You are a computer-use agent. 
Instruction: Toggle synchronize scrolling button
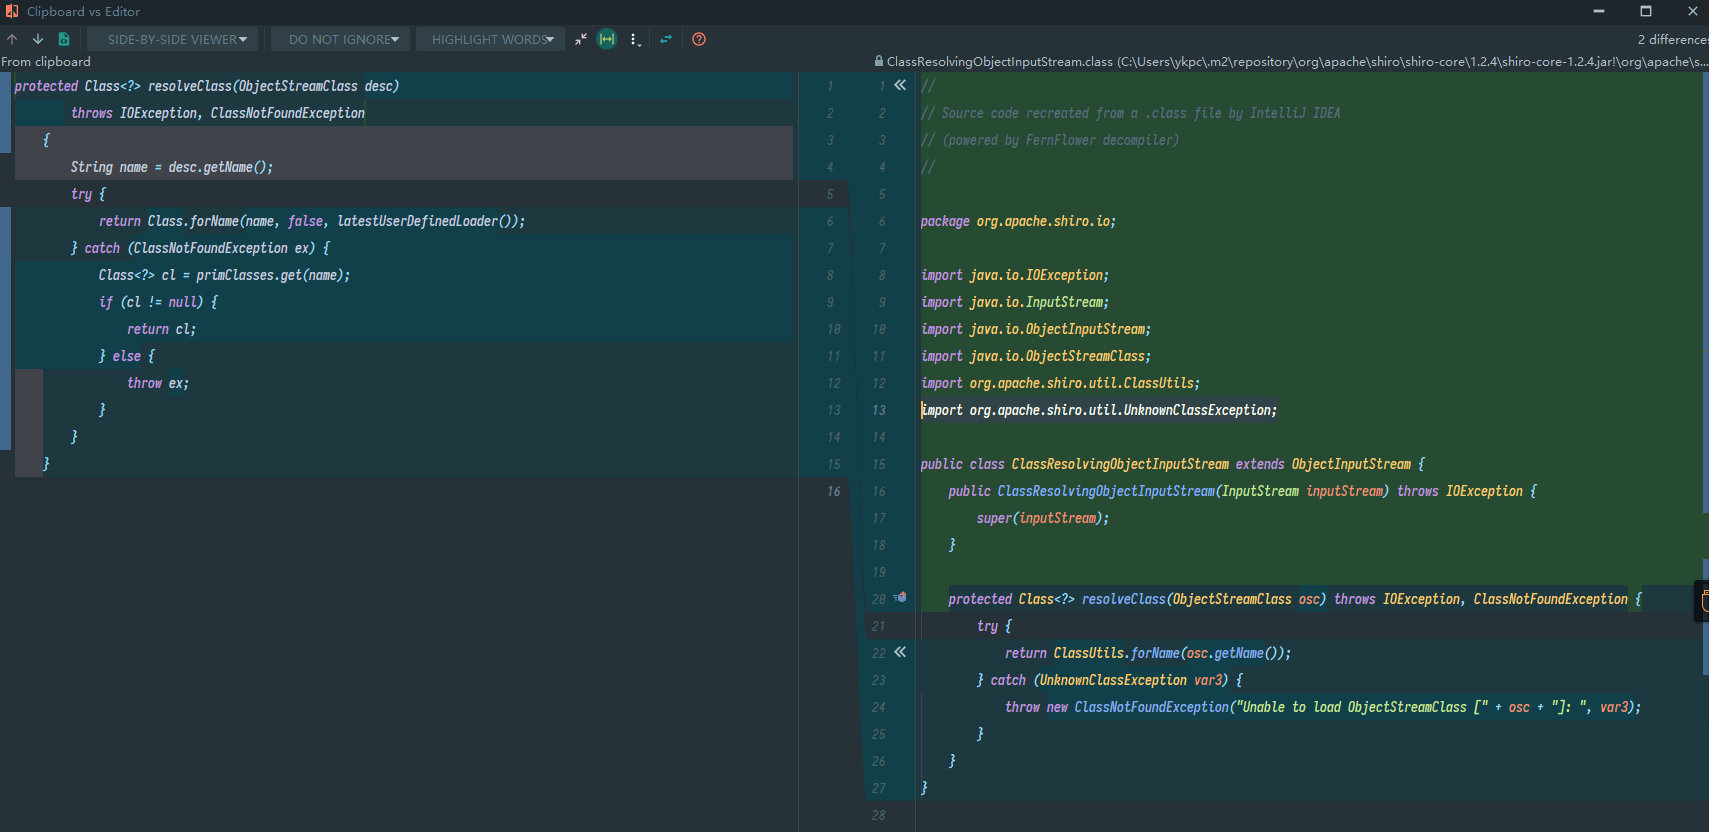[607, 39]
